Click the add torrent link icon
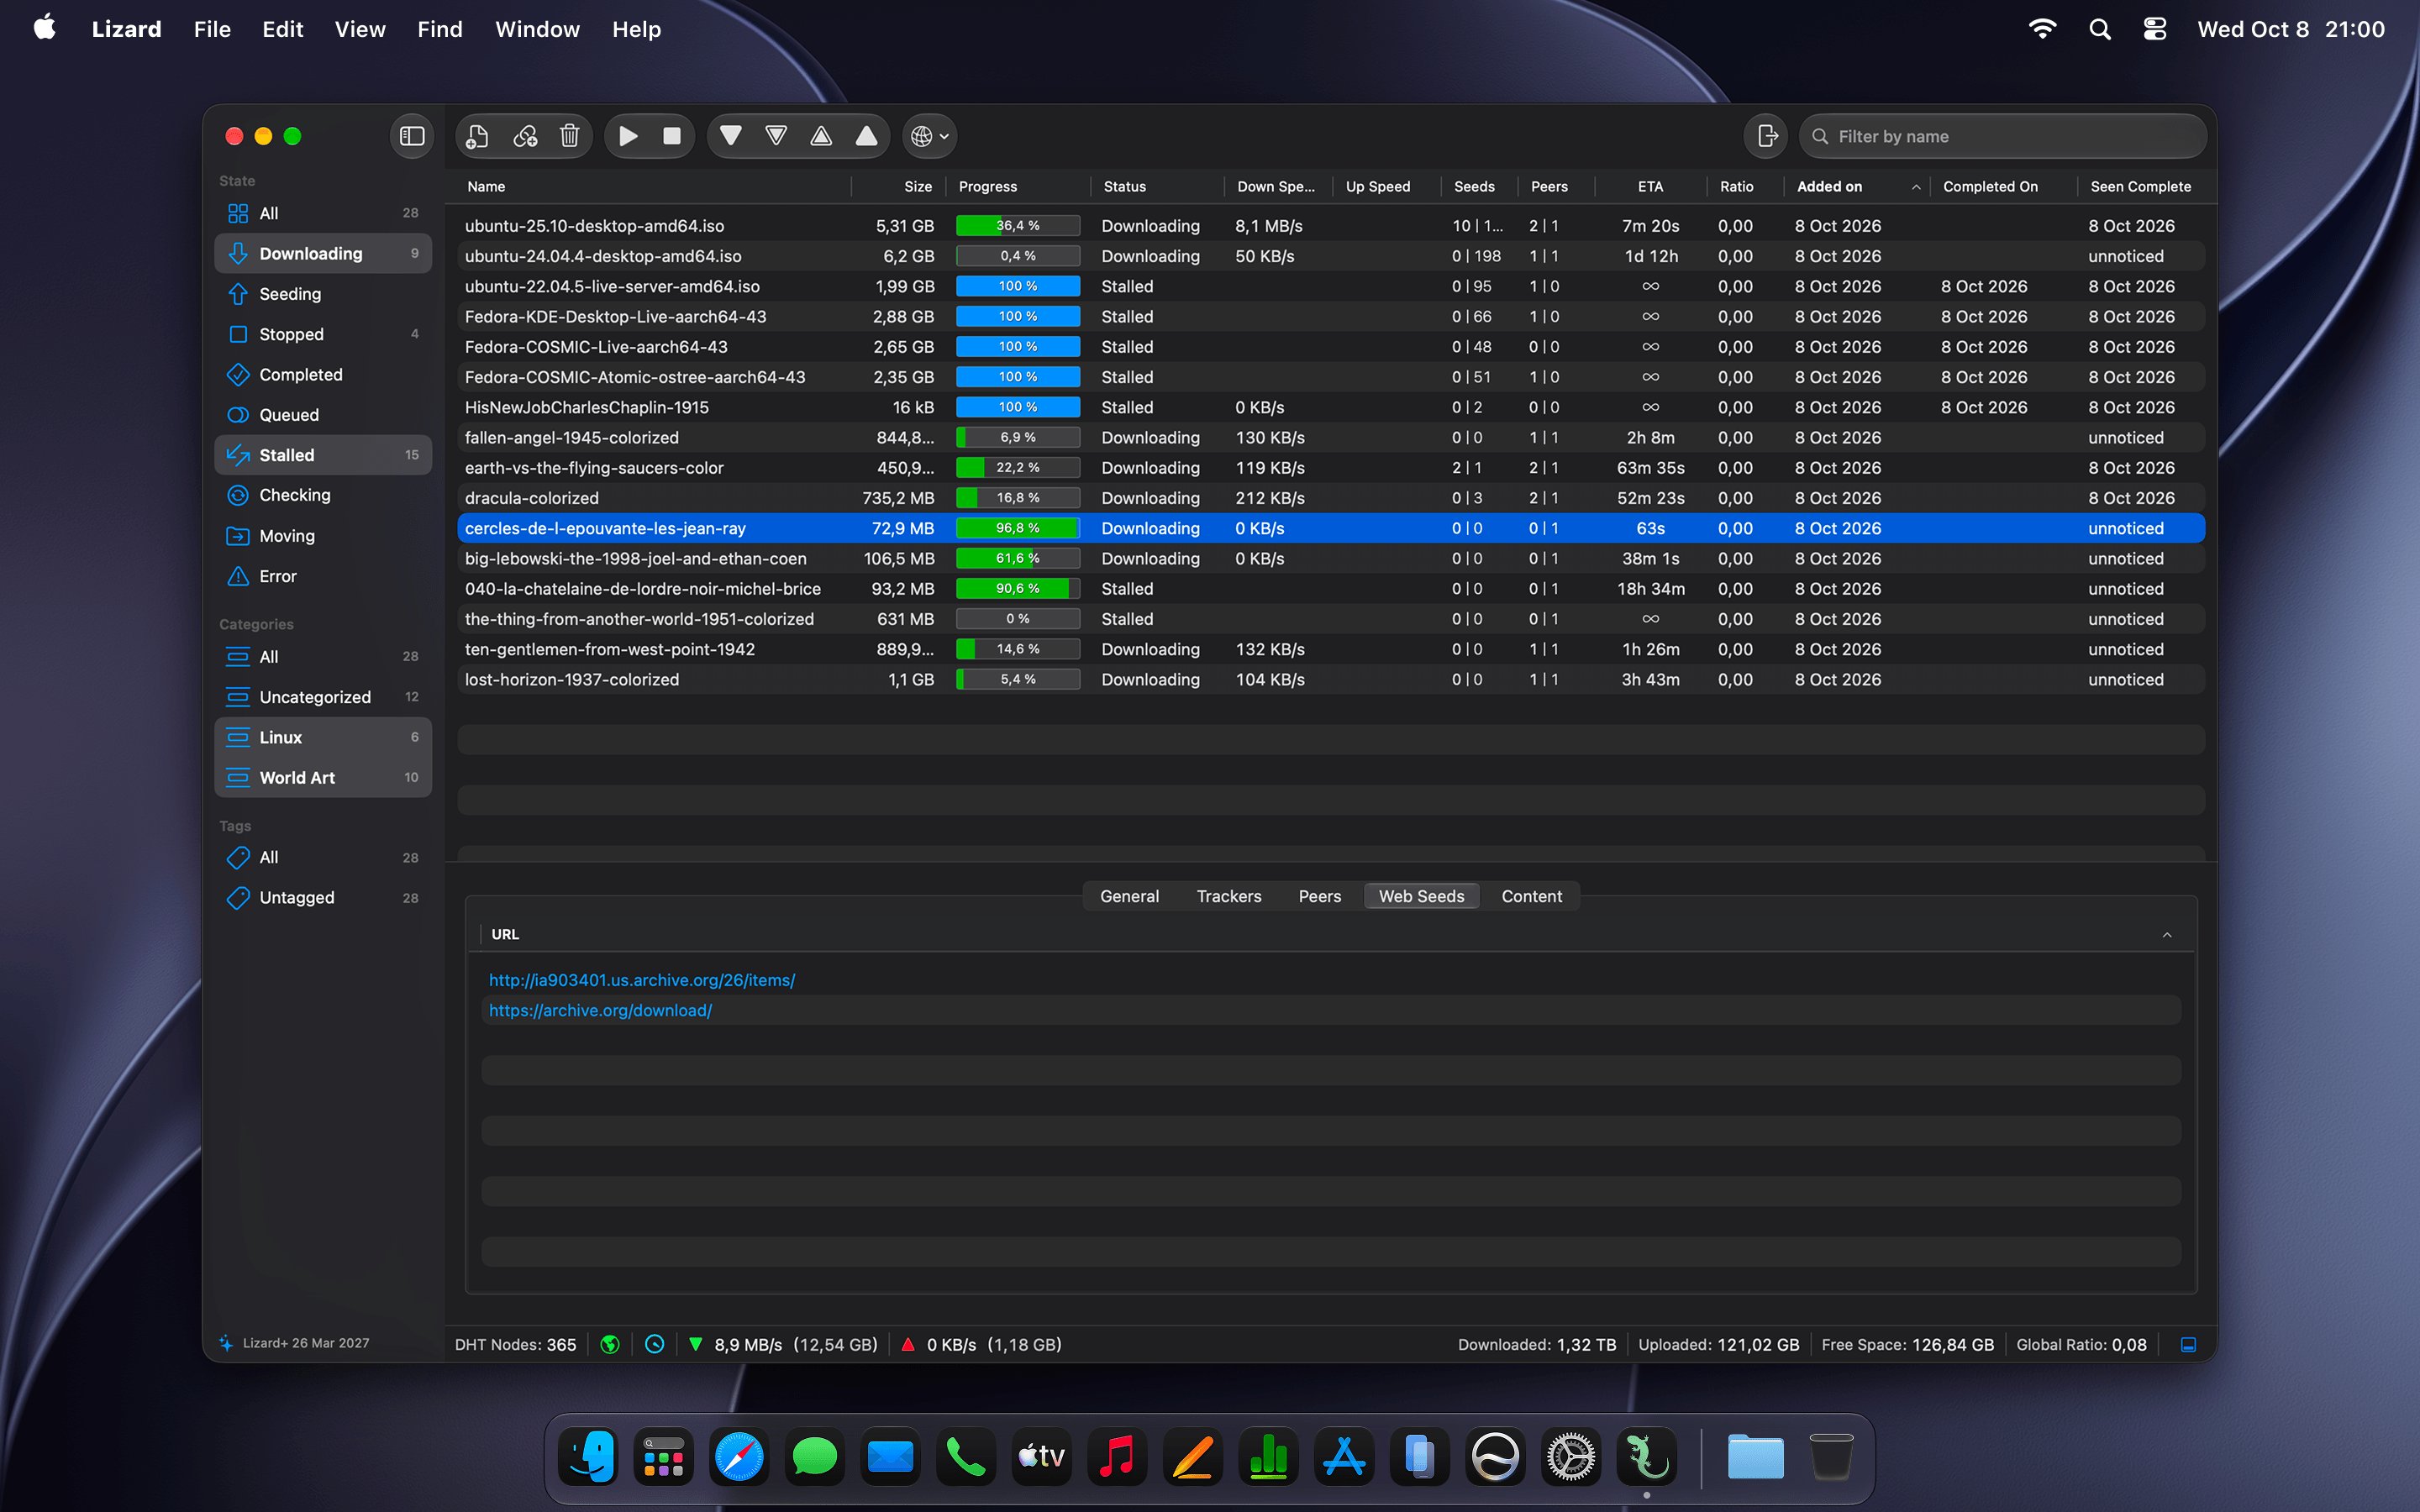2420x1512 pixels. coord(525,136)
